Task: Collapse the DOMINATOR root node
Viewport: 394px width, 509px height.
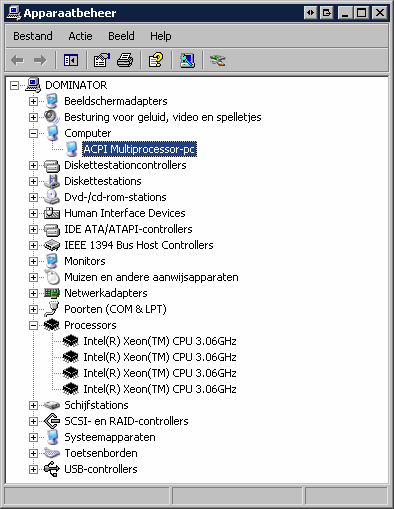Action: point(14,85)
